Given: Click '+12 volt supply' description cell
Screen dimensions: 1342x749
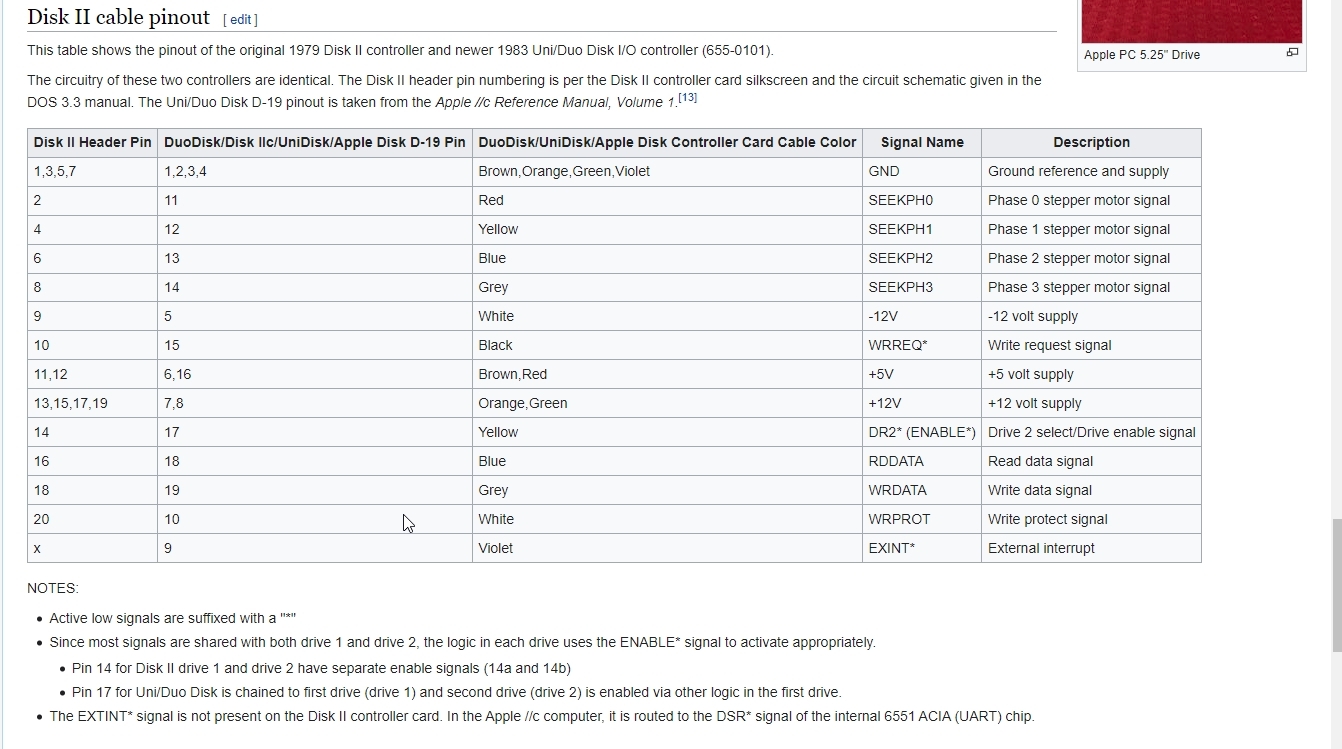Looking at the screenshot, I should pos(1091,403).
